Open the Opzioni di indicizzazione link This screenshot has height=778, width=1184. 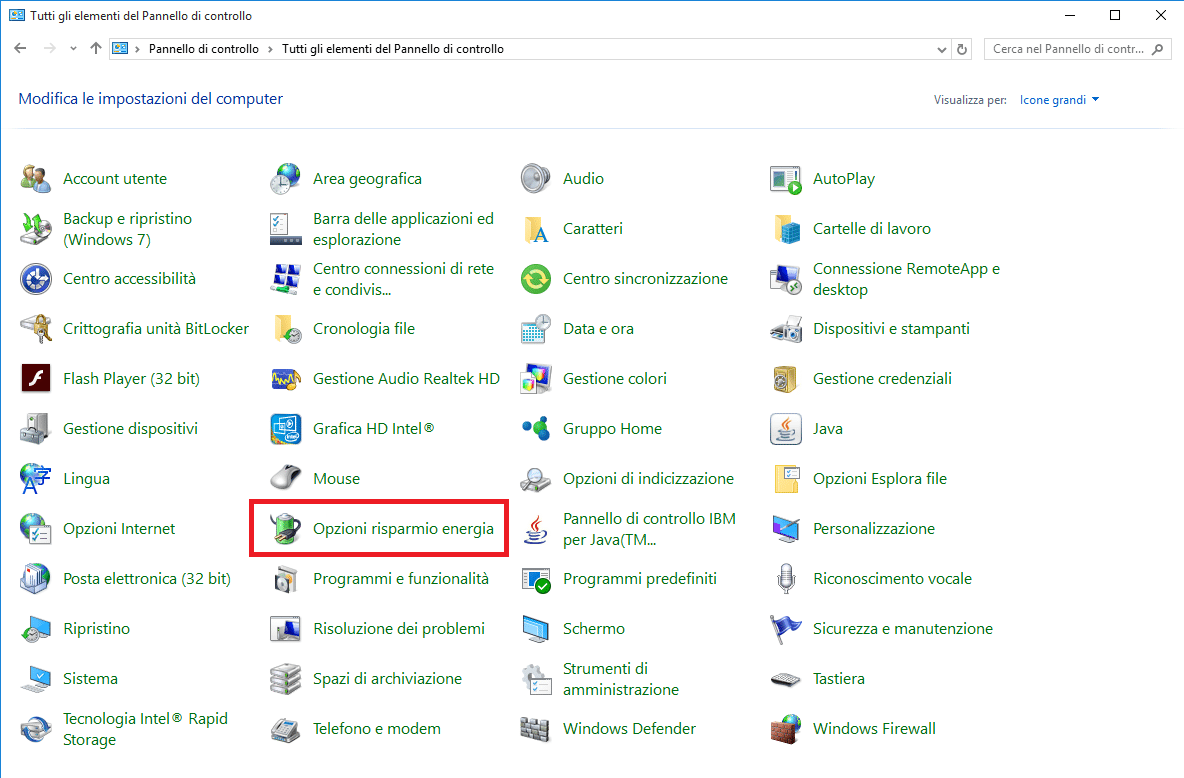[x=648, y=478]
